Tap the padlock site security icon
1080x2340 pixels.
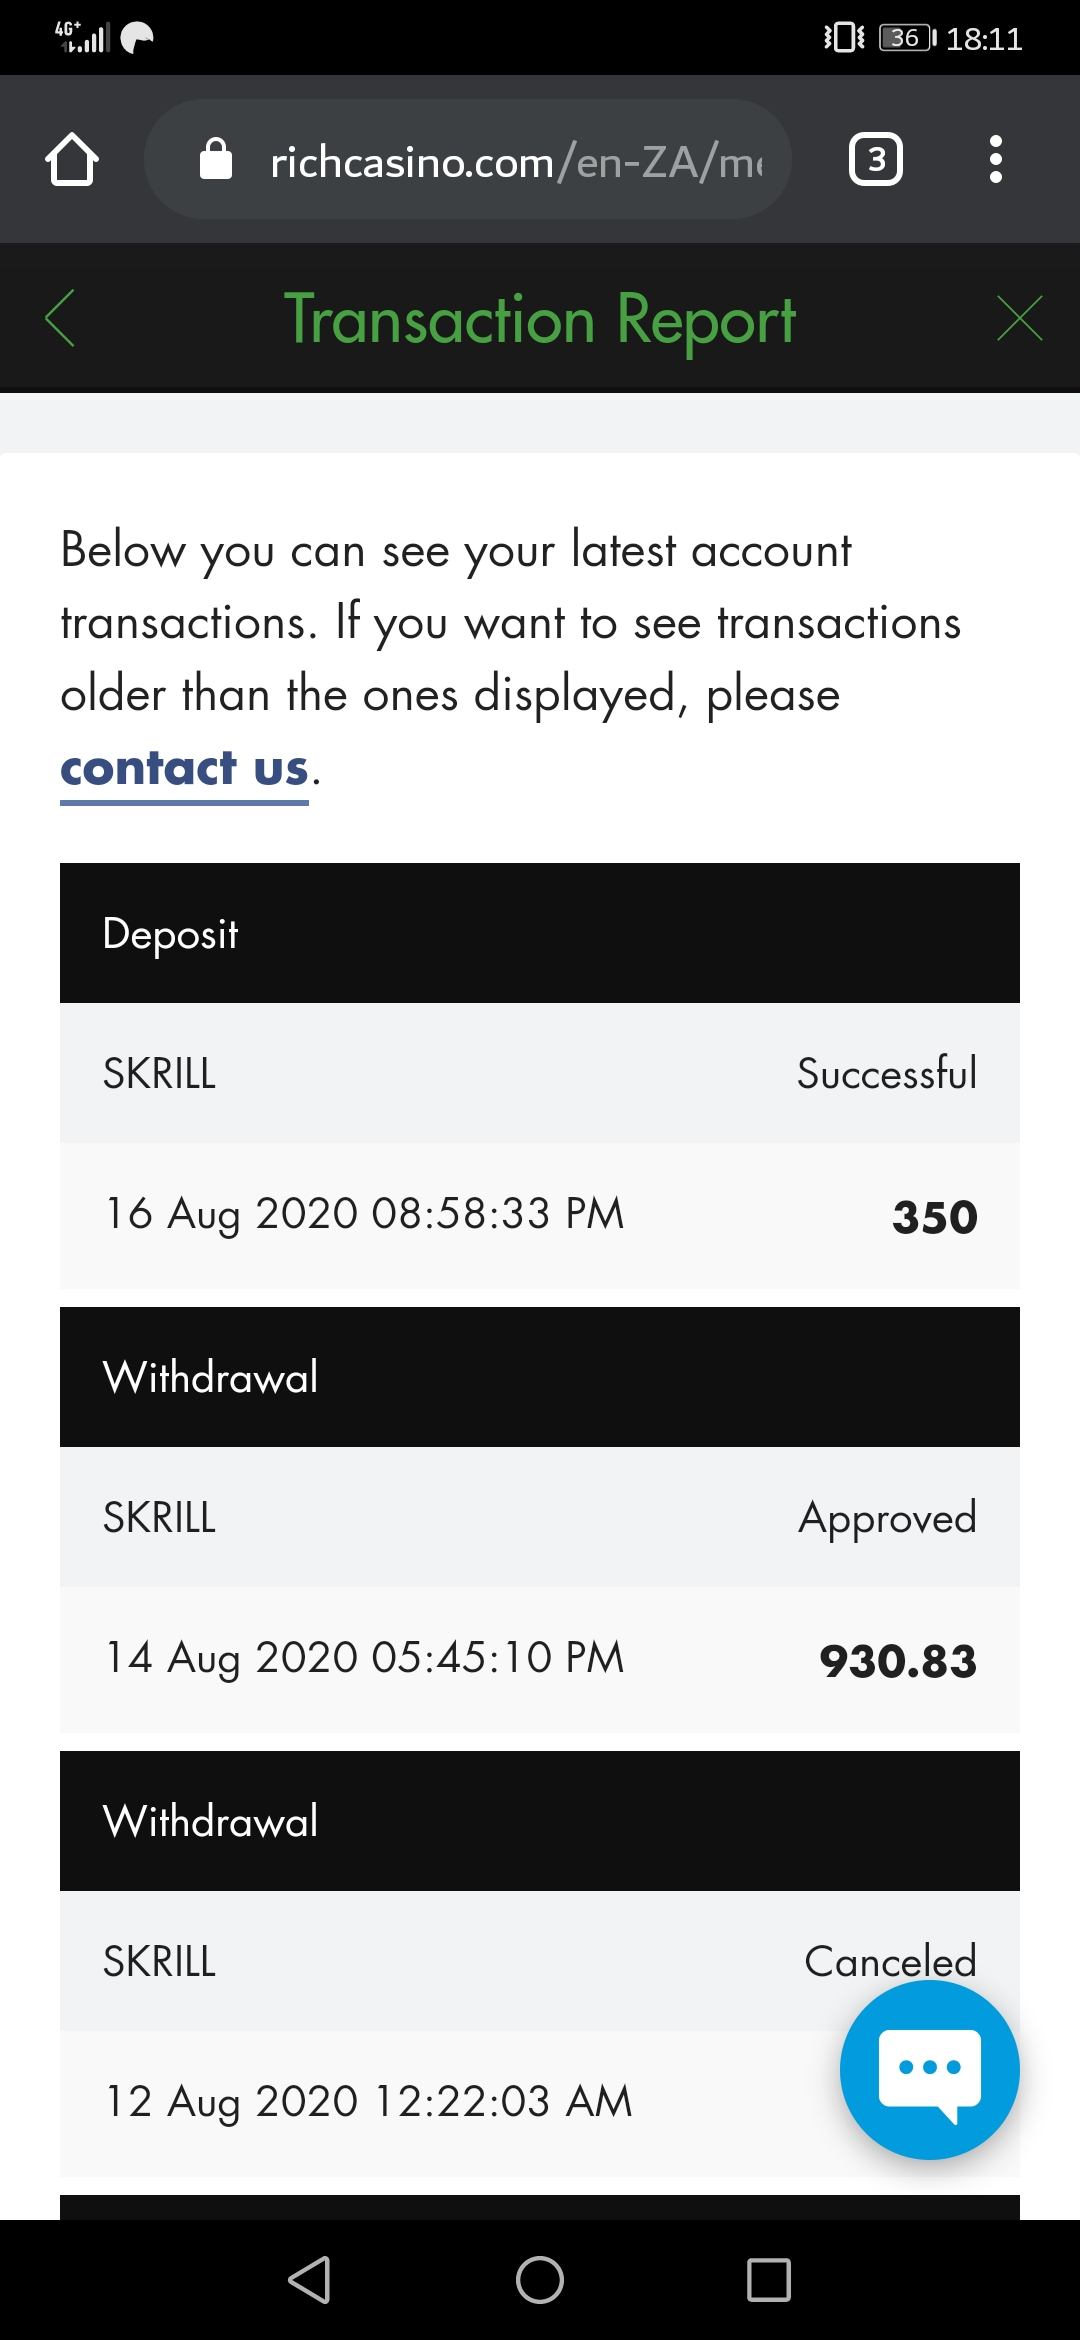pos(216,159)
